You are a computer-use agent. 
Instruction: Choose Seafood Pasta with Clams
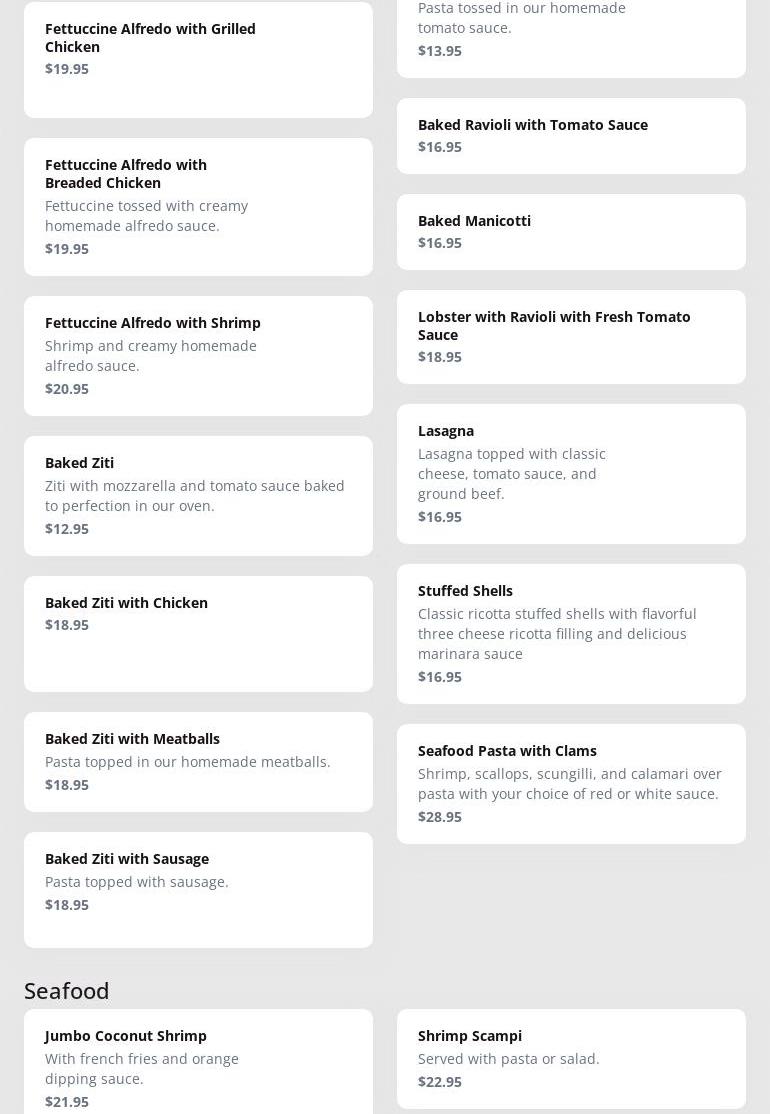571,784
